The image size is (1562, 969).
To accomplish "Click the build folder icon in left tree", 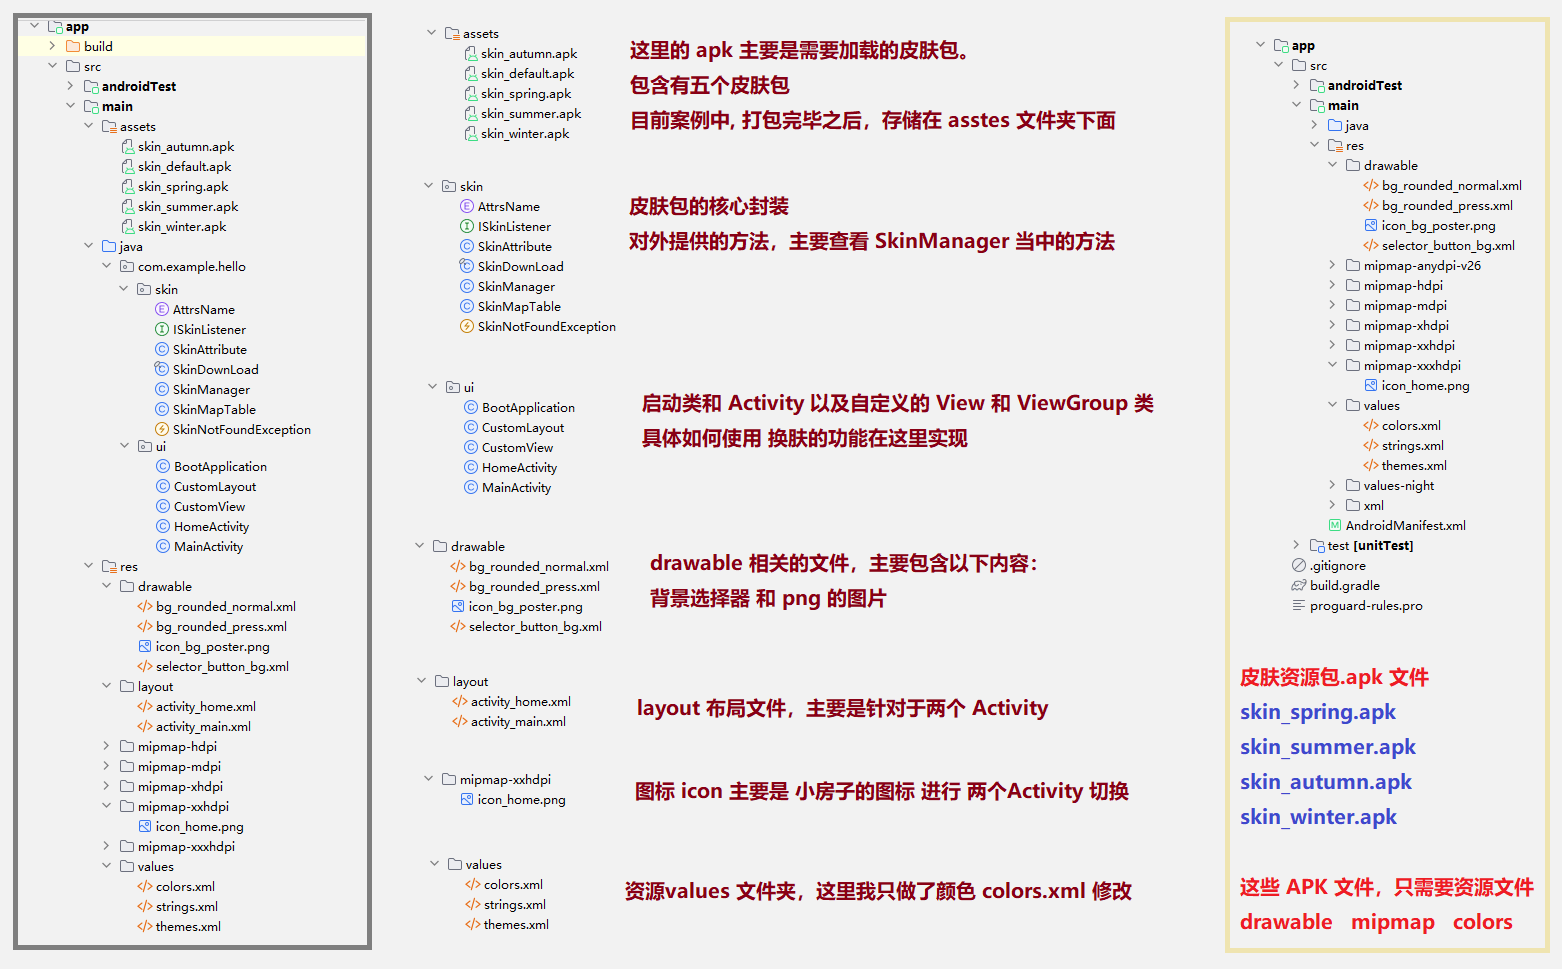I will coord(73,46).
